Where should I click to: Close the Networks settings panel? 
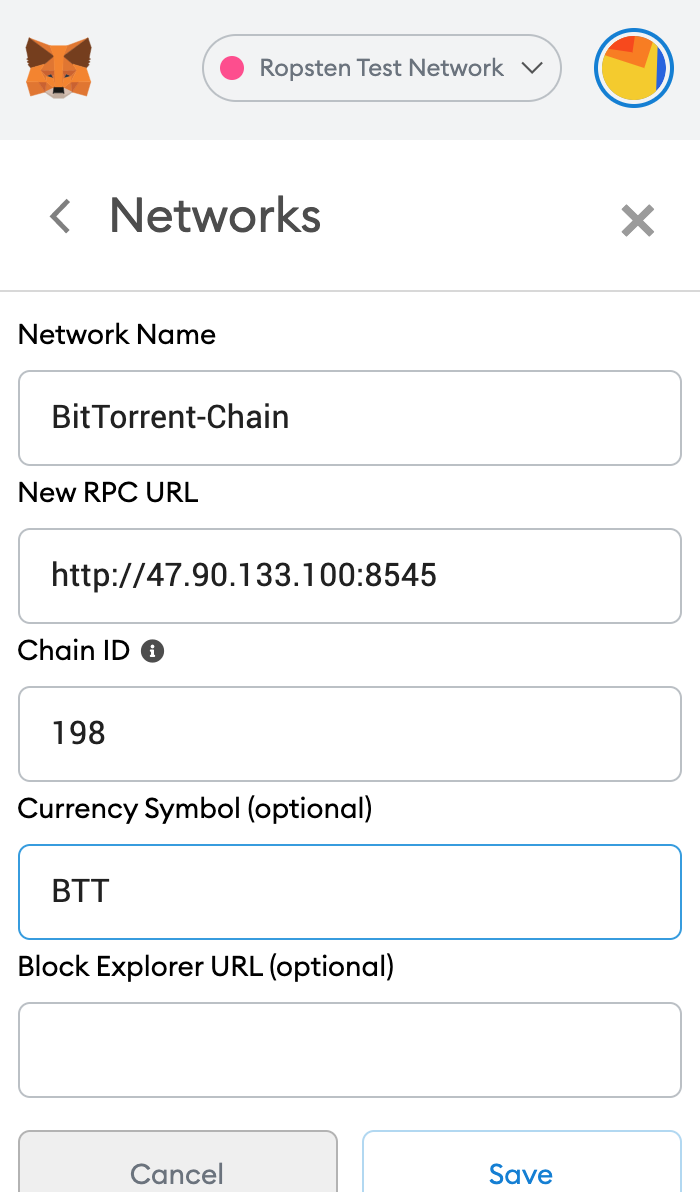637,221
